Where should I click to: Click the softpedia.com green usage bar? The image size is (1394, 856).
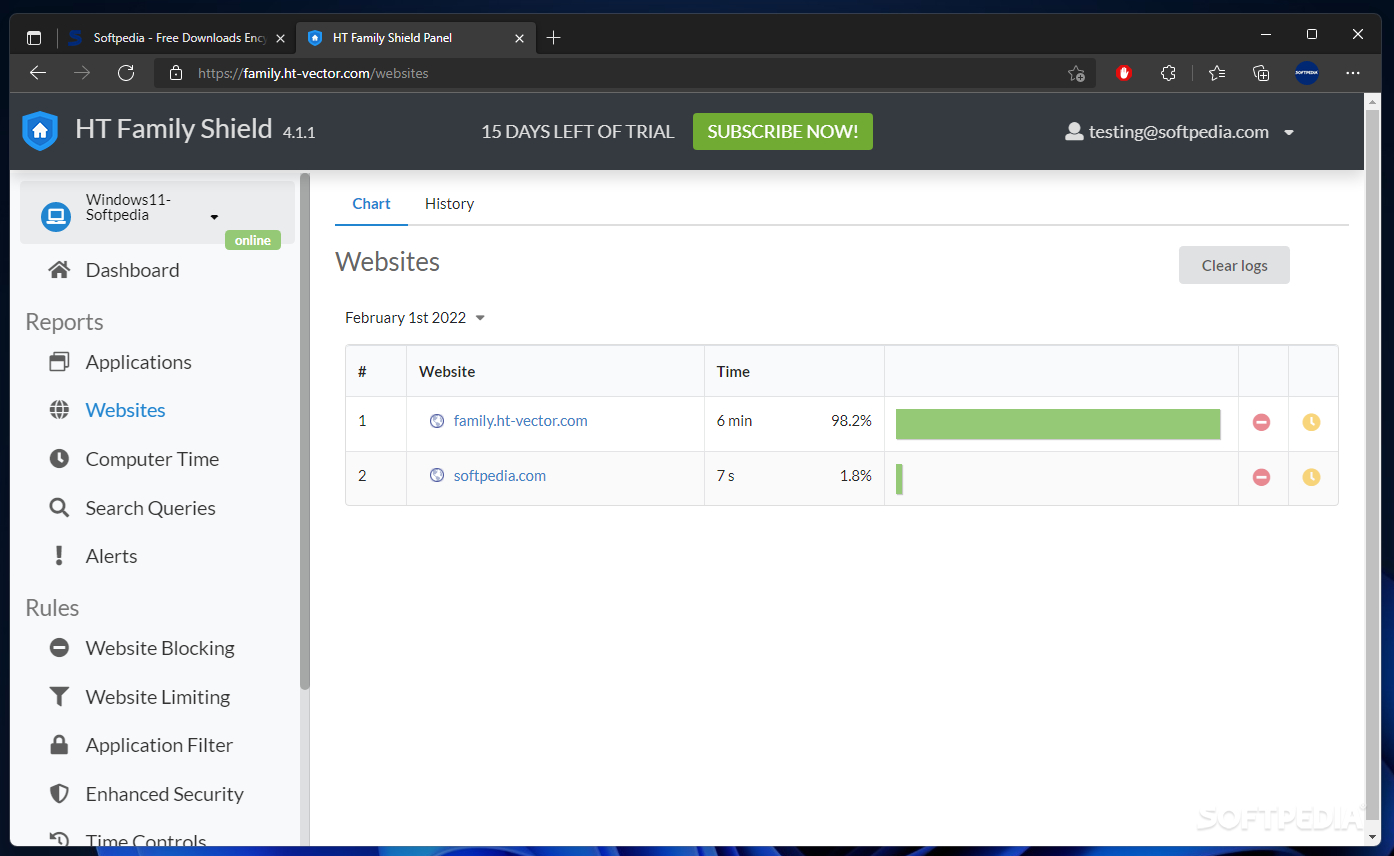click(x=899, y=479)
